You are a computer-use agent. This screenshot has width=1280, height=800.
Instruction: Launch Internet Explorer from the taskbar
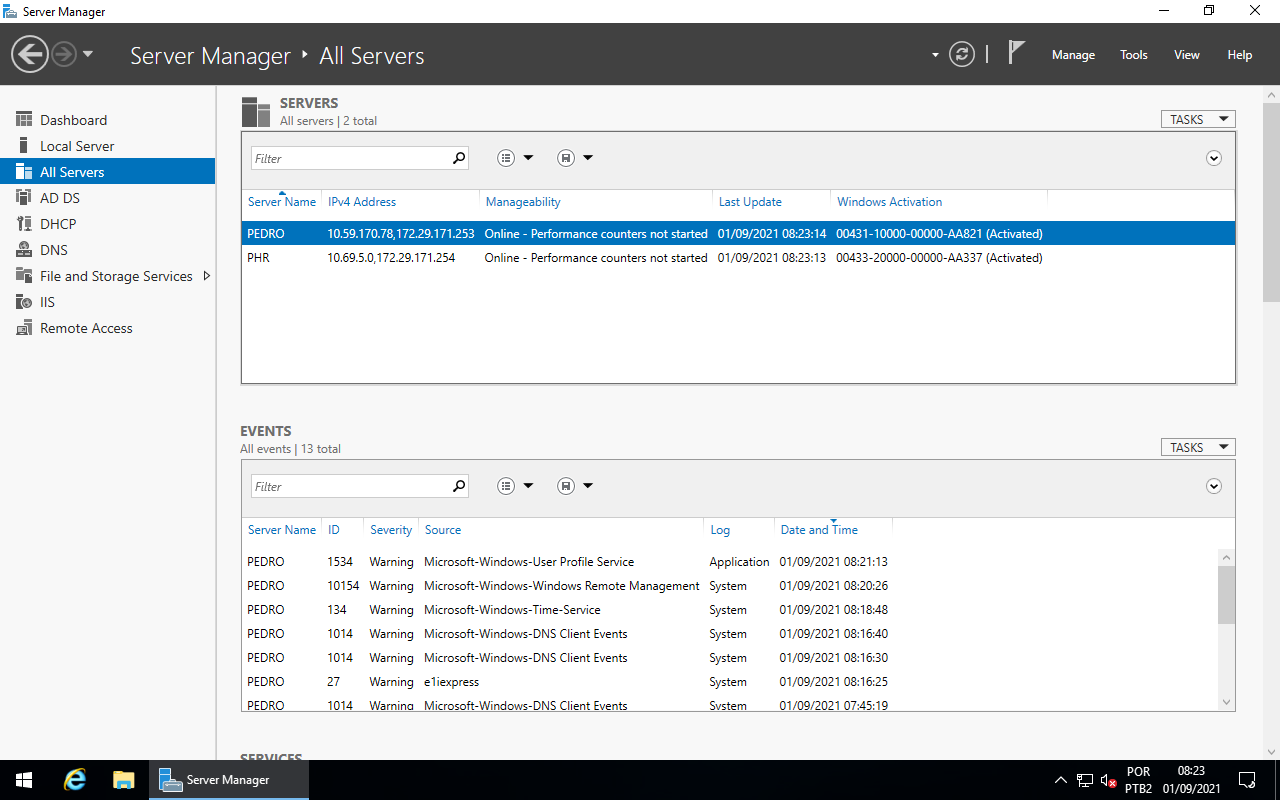[74, 779]
